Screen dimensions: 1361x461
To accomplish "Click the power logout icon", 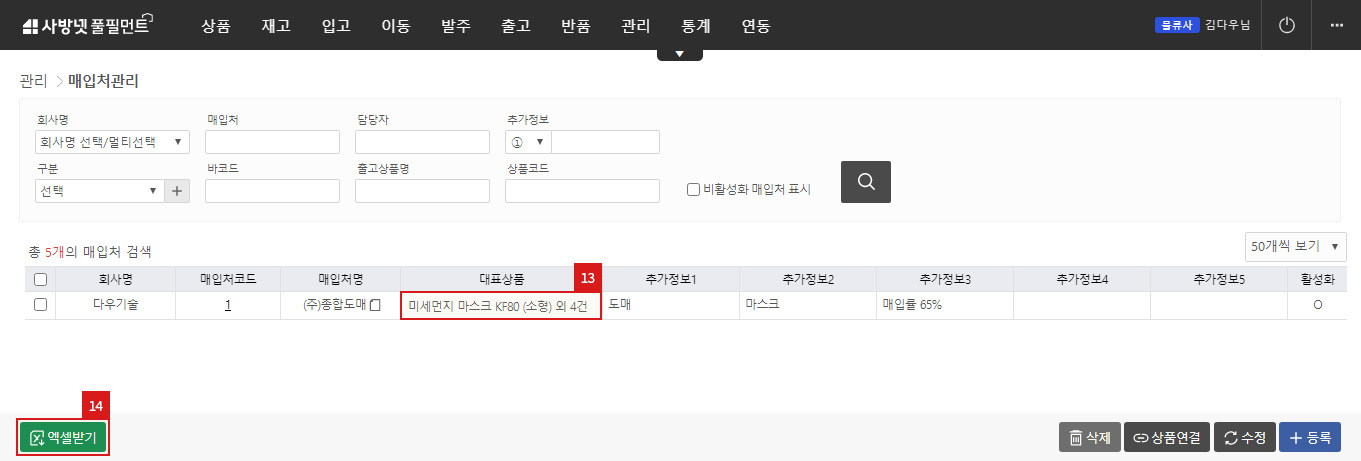I will pos(1287,25).
